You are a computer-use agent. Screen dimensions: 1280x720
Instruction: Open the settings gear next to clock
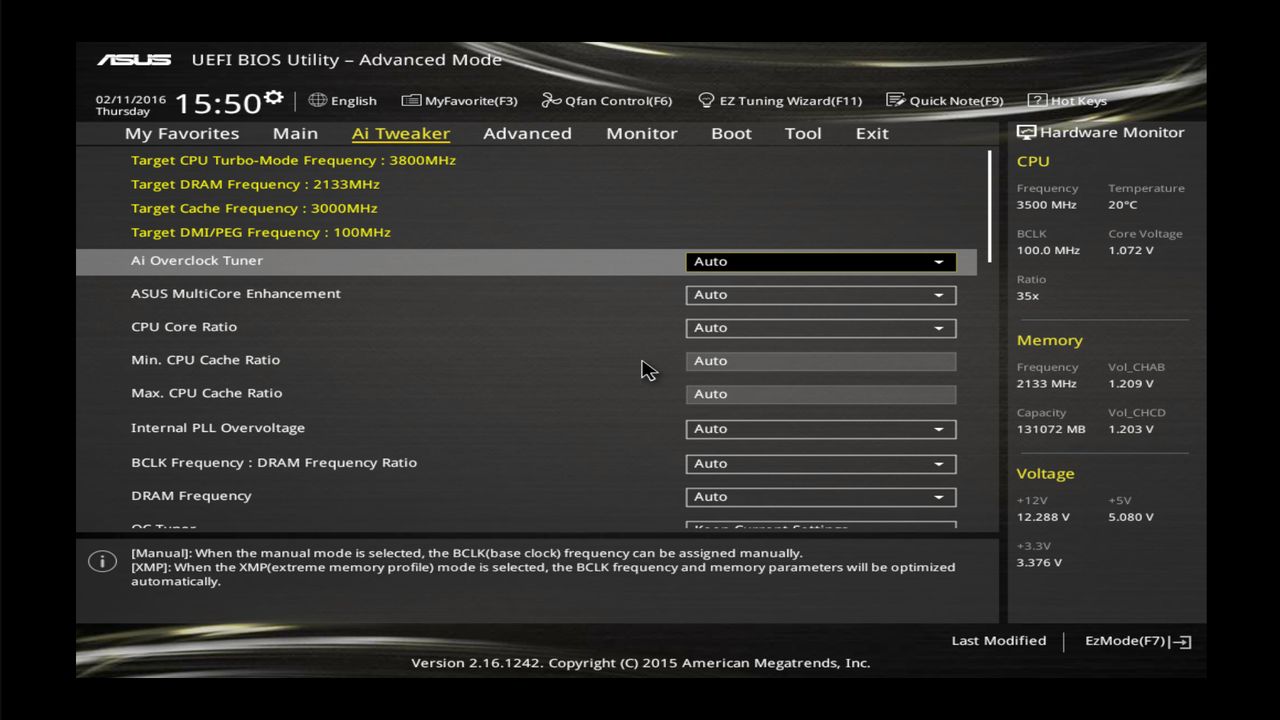click(273, 98)
